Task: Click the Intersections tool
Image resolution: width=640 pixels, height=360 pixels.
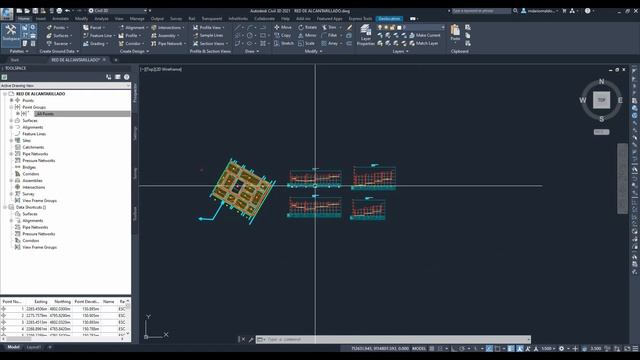Action: (167, 27)
